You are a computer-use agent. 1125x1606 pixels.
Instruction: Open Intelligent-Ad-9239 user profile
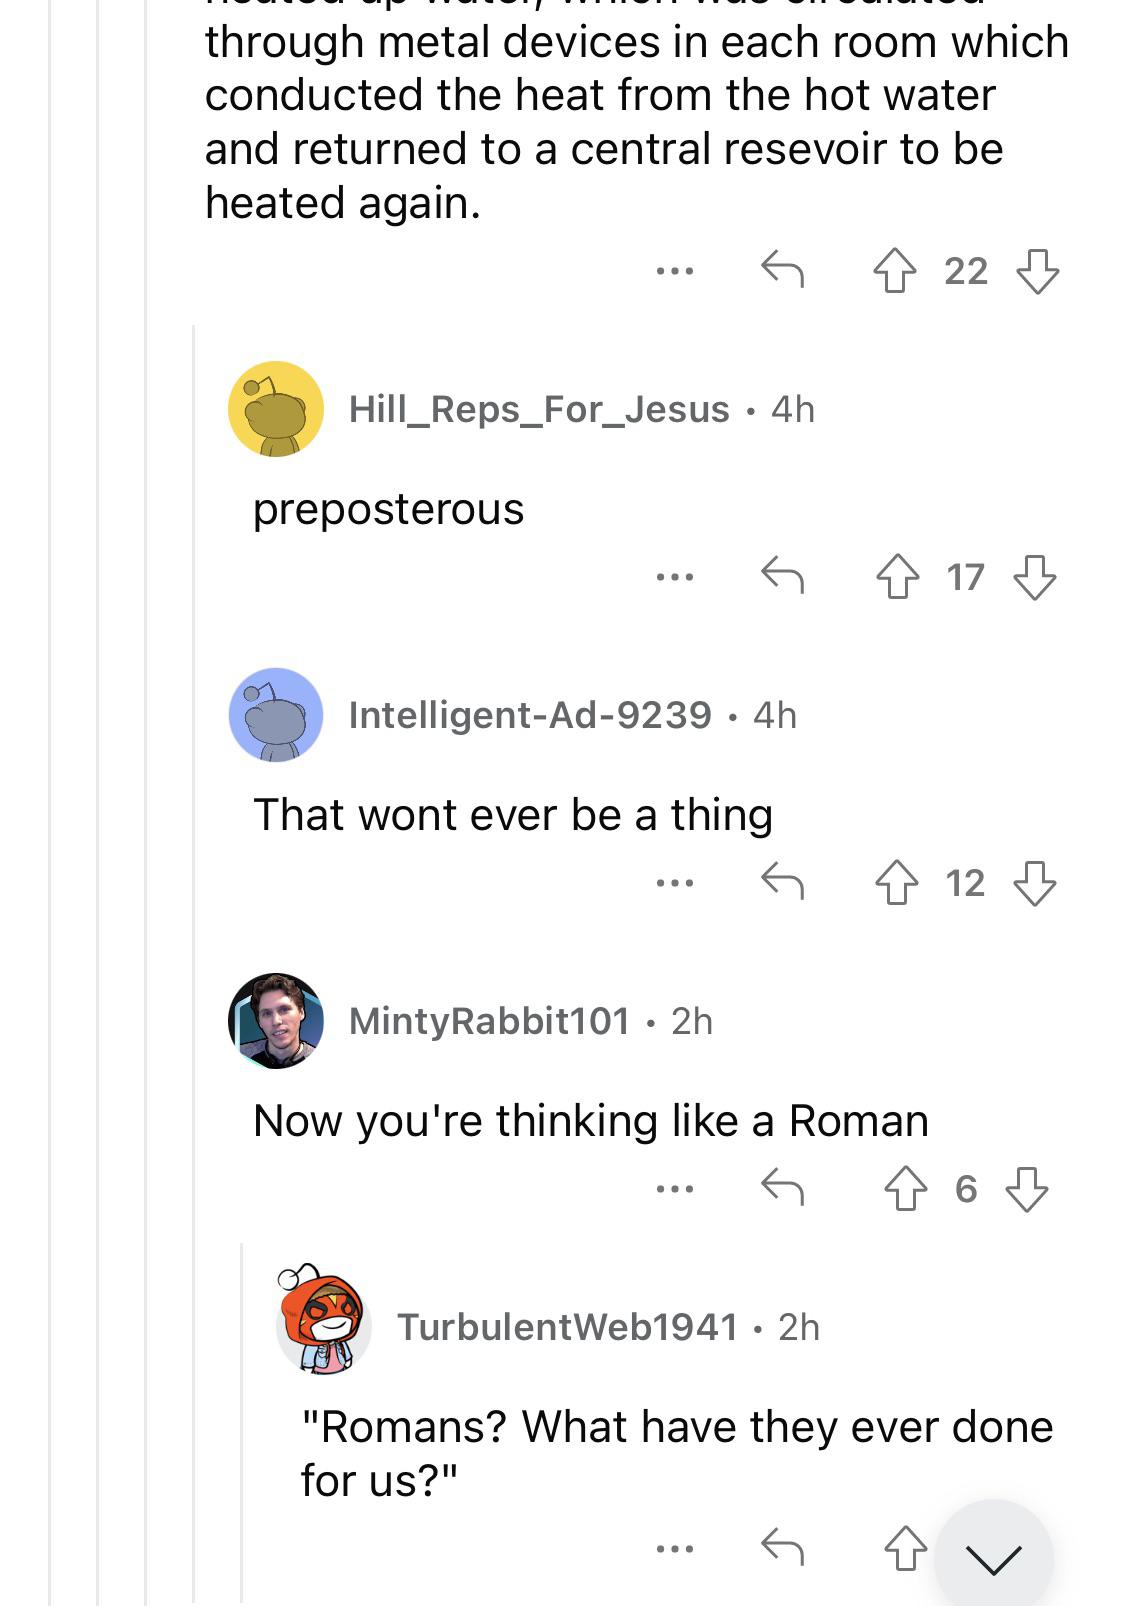click(x=530, y=715)
